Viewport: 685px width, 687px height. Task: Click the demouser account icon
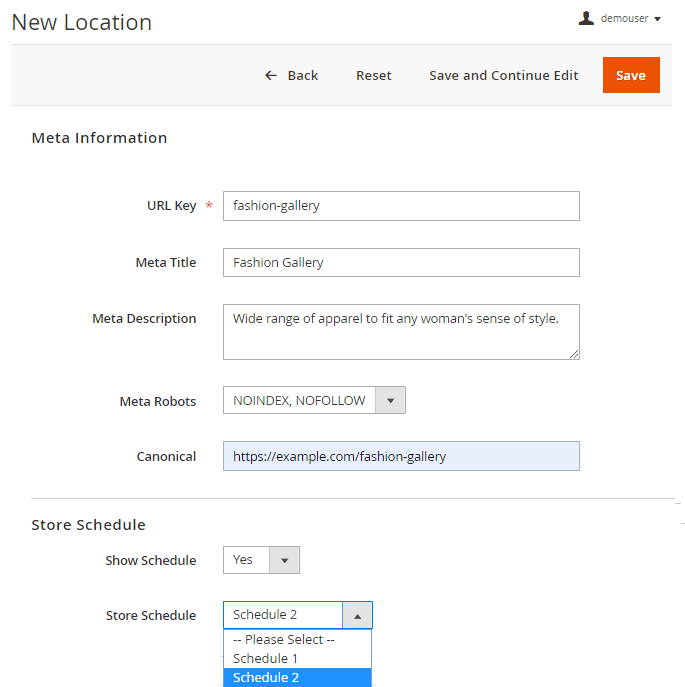click(x=586, y=18)
